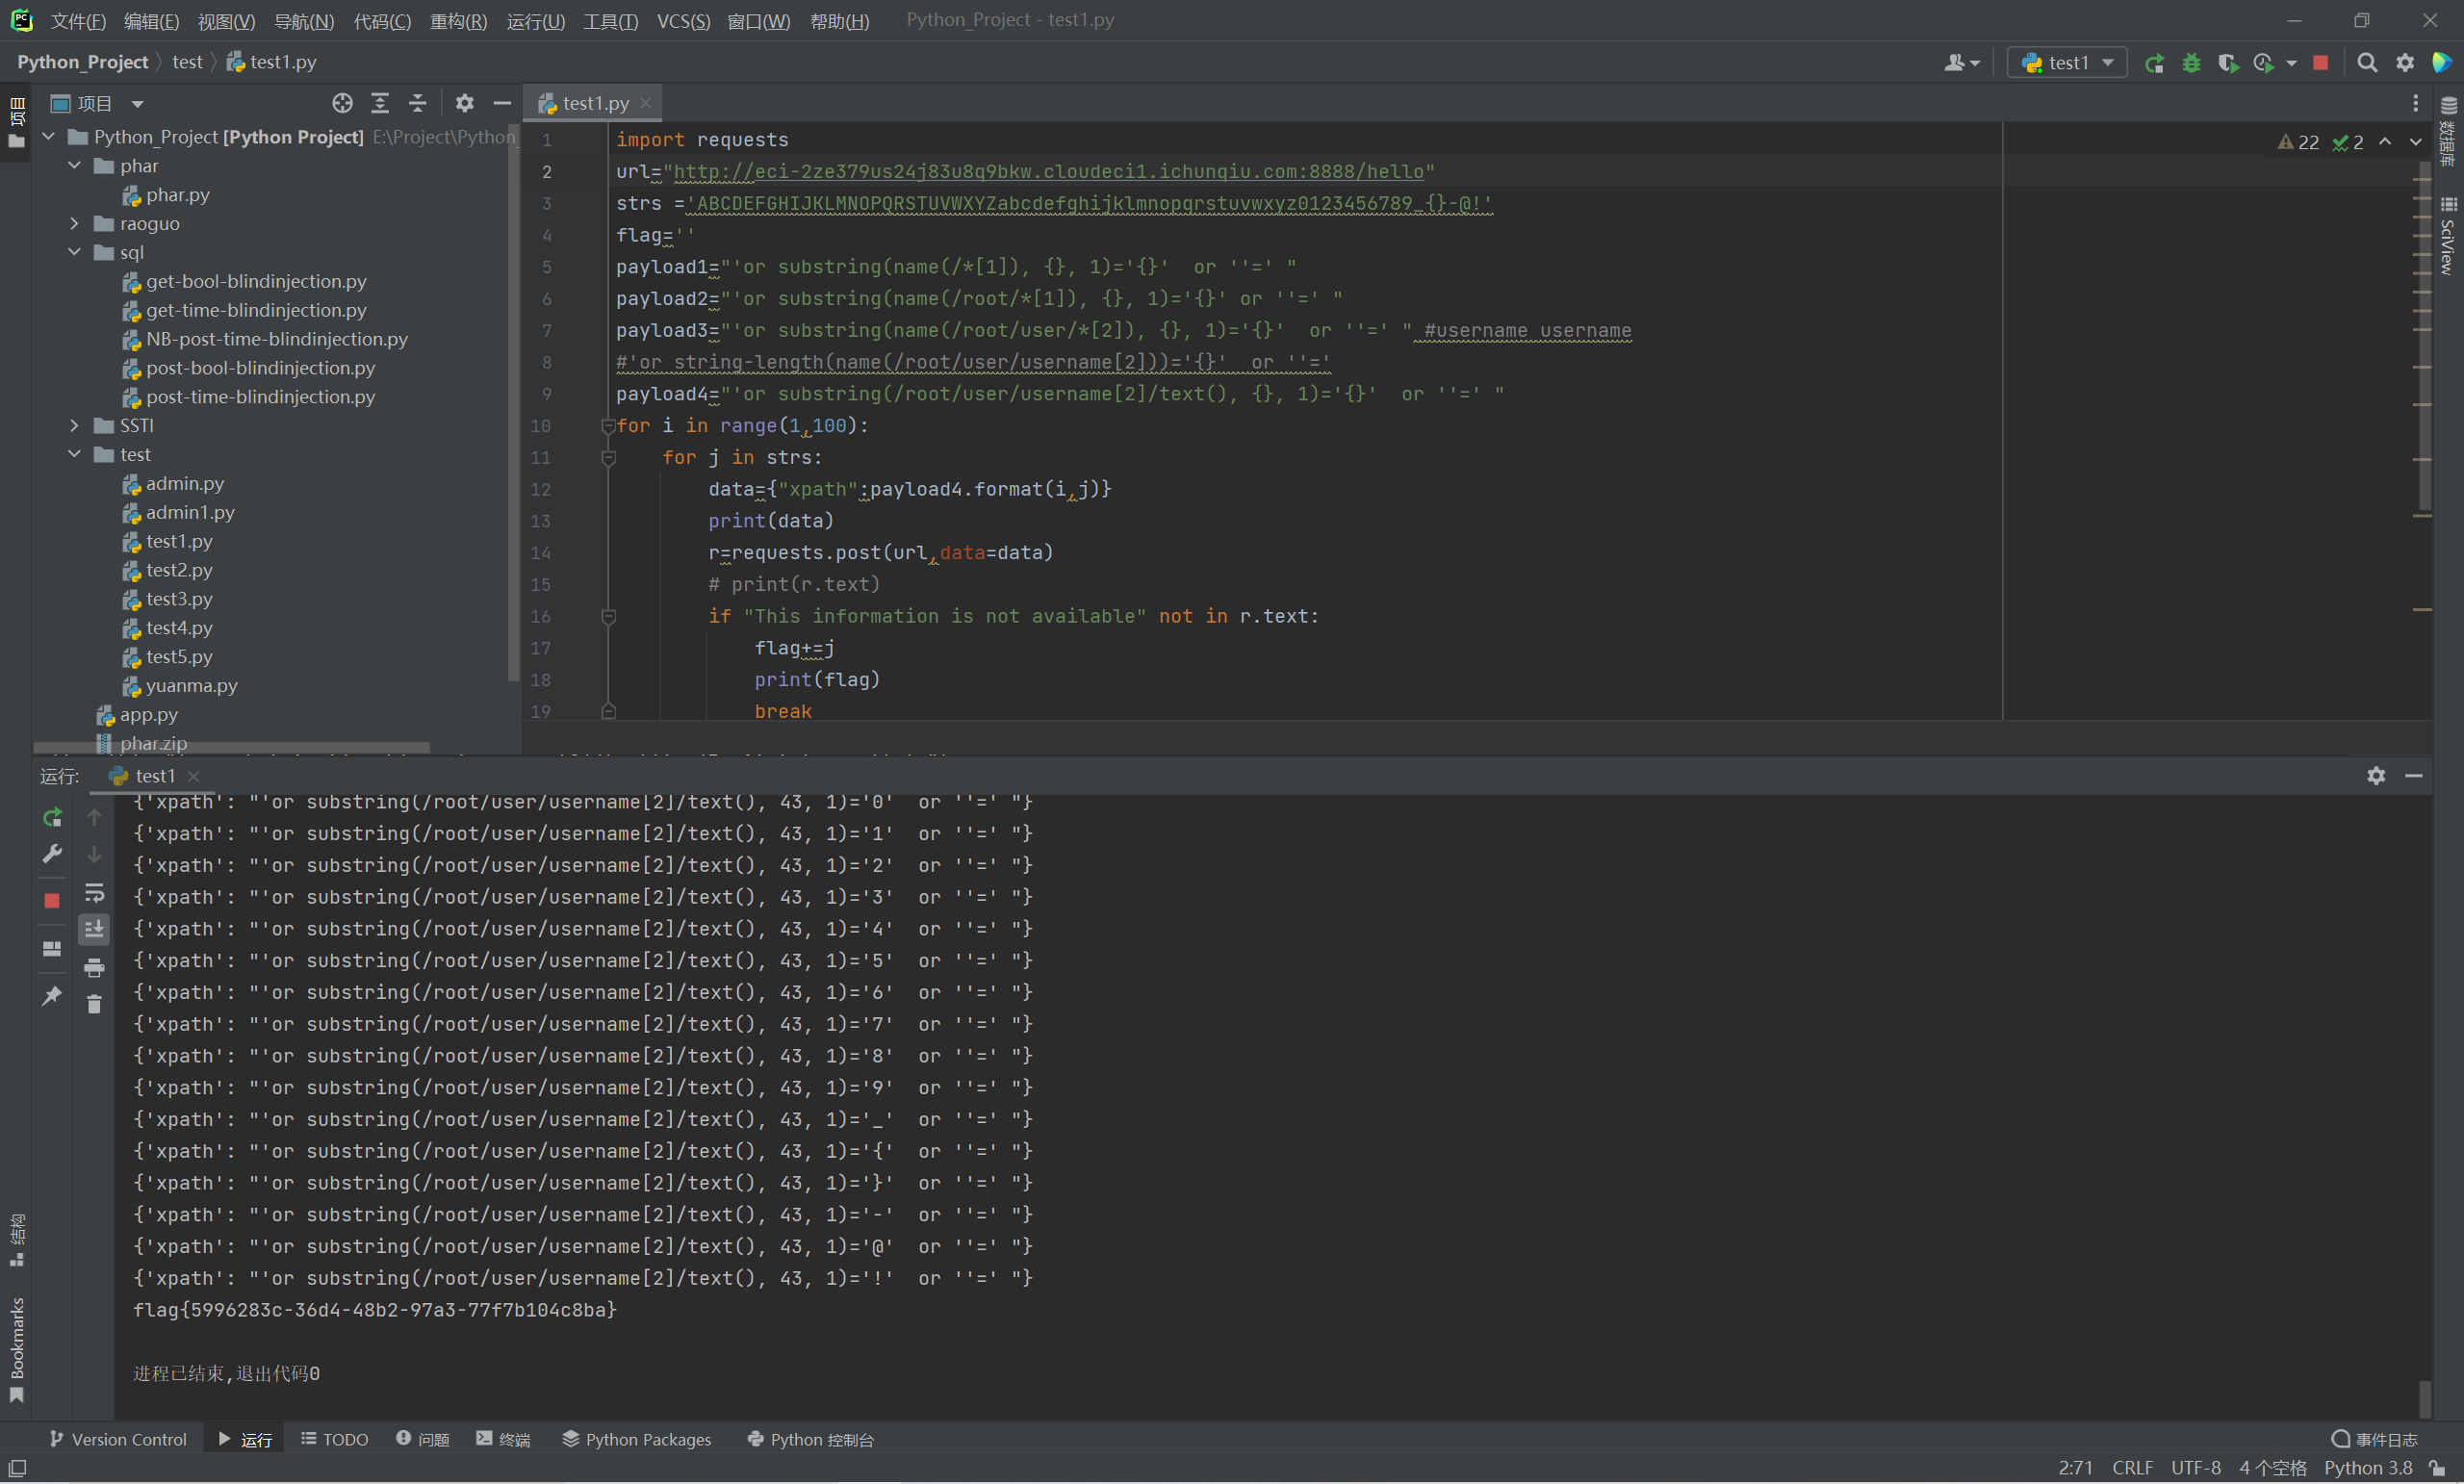
Task: Open the Version Control tool tab
Action: (118, 1440)
